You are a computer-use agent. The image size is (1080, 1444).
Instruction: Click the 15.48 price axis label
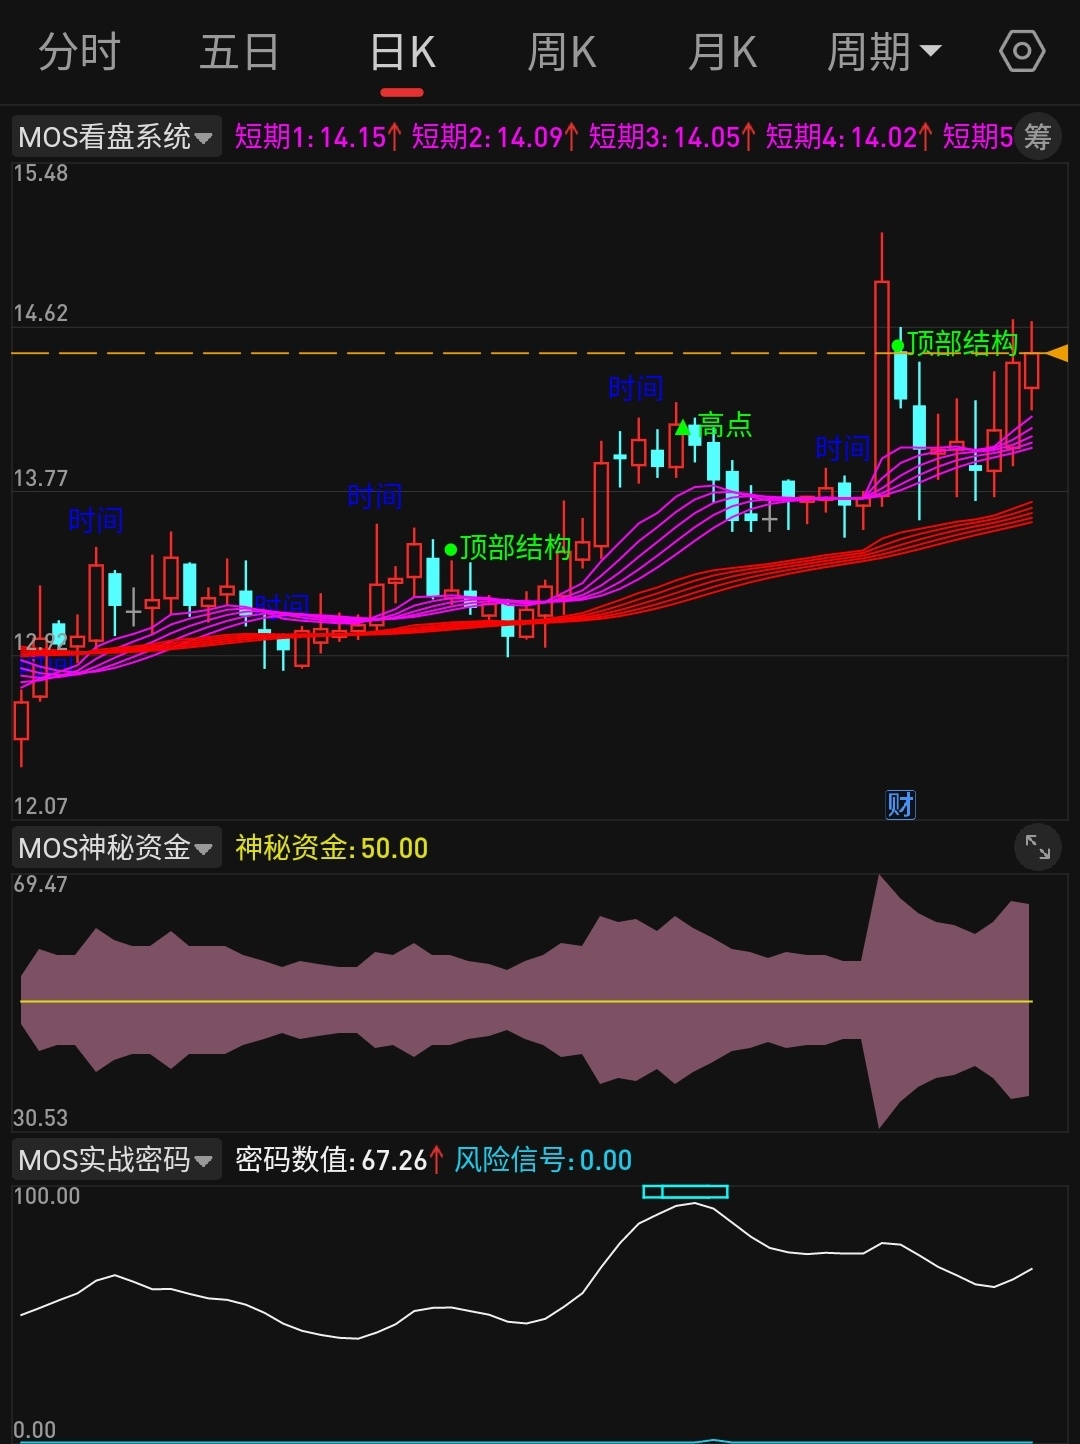pyautogui.click(x=41, y=173)
